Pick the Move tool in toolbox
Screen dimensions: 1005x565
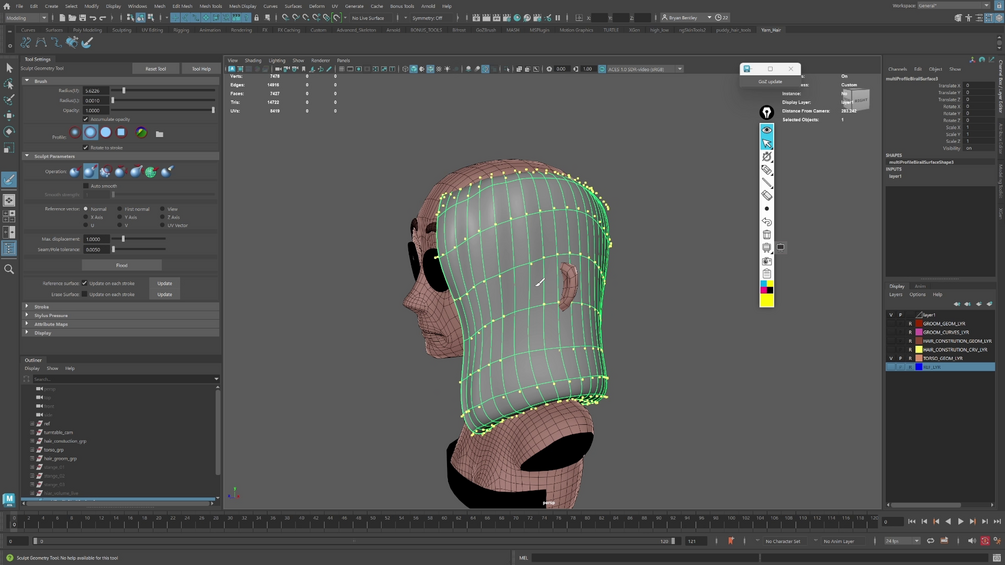(x=9, y=115)
